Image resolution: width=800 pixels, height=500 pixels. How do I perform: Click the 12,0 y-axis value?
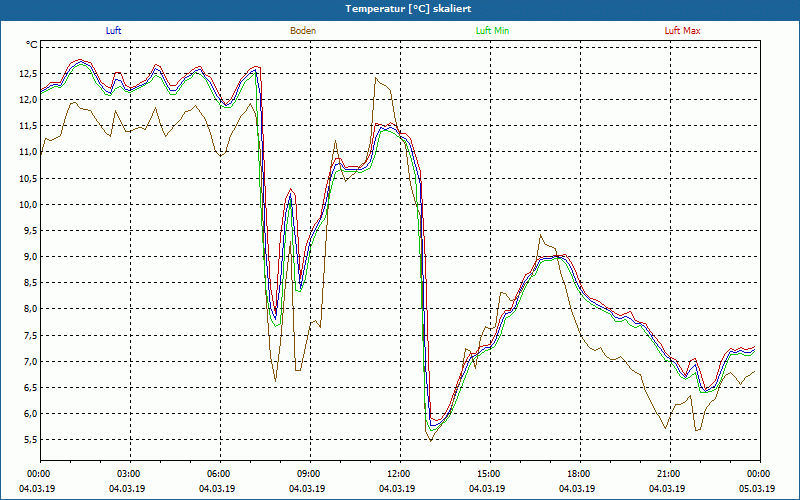click(x=28, y=100)
